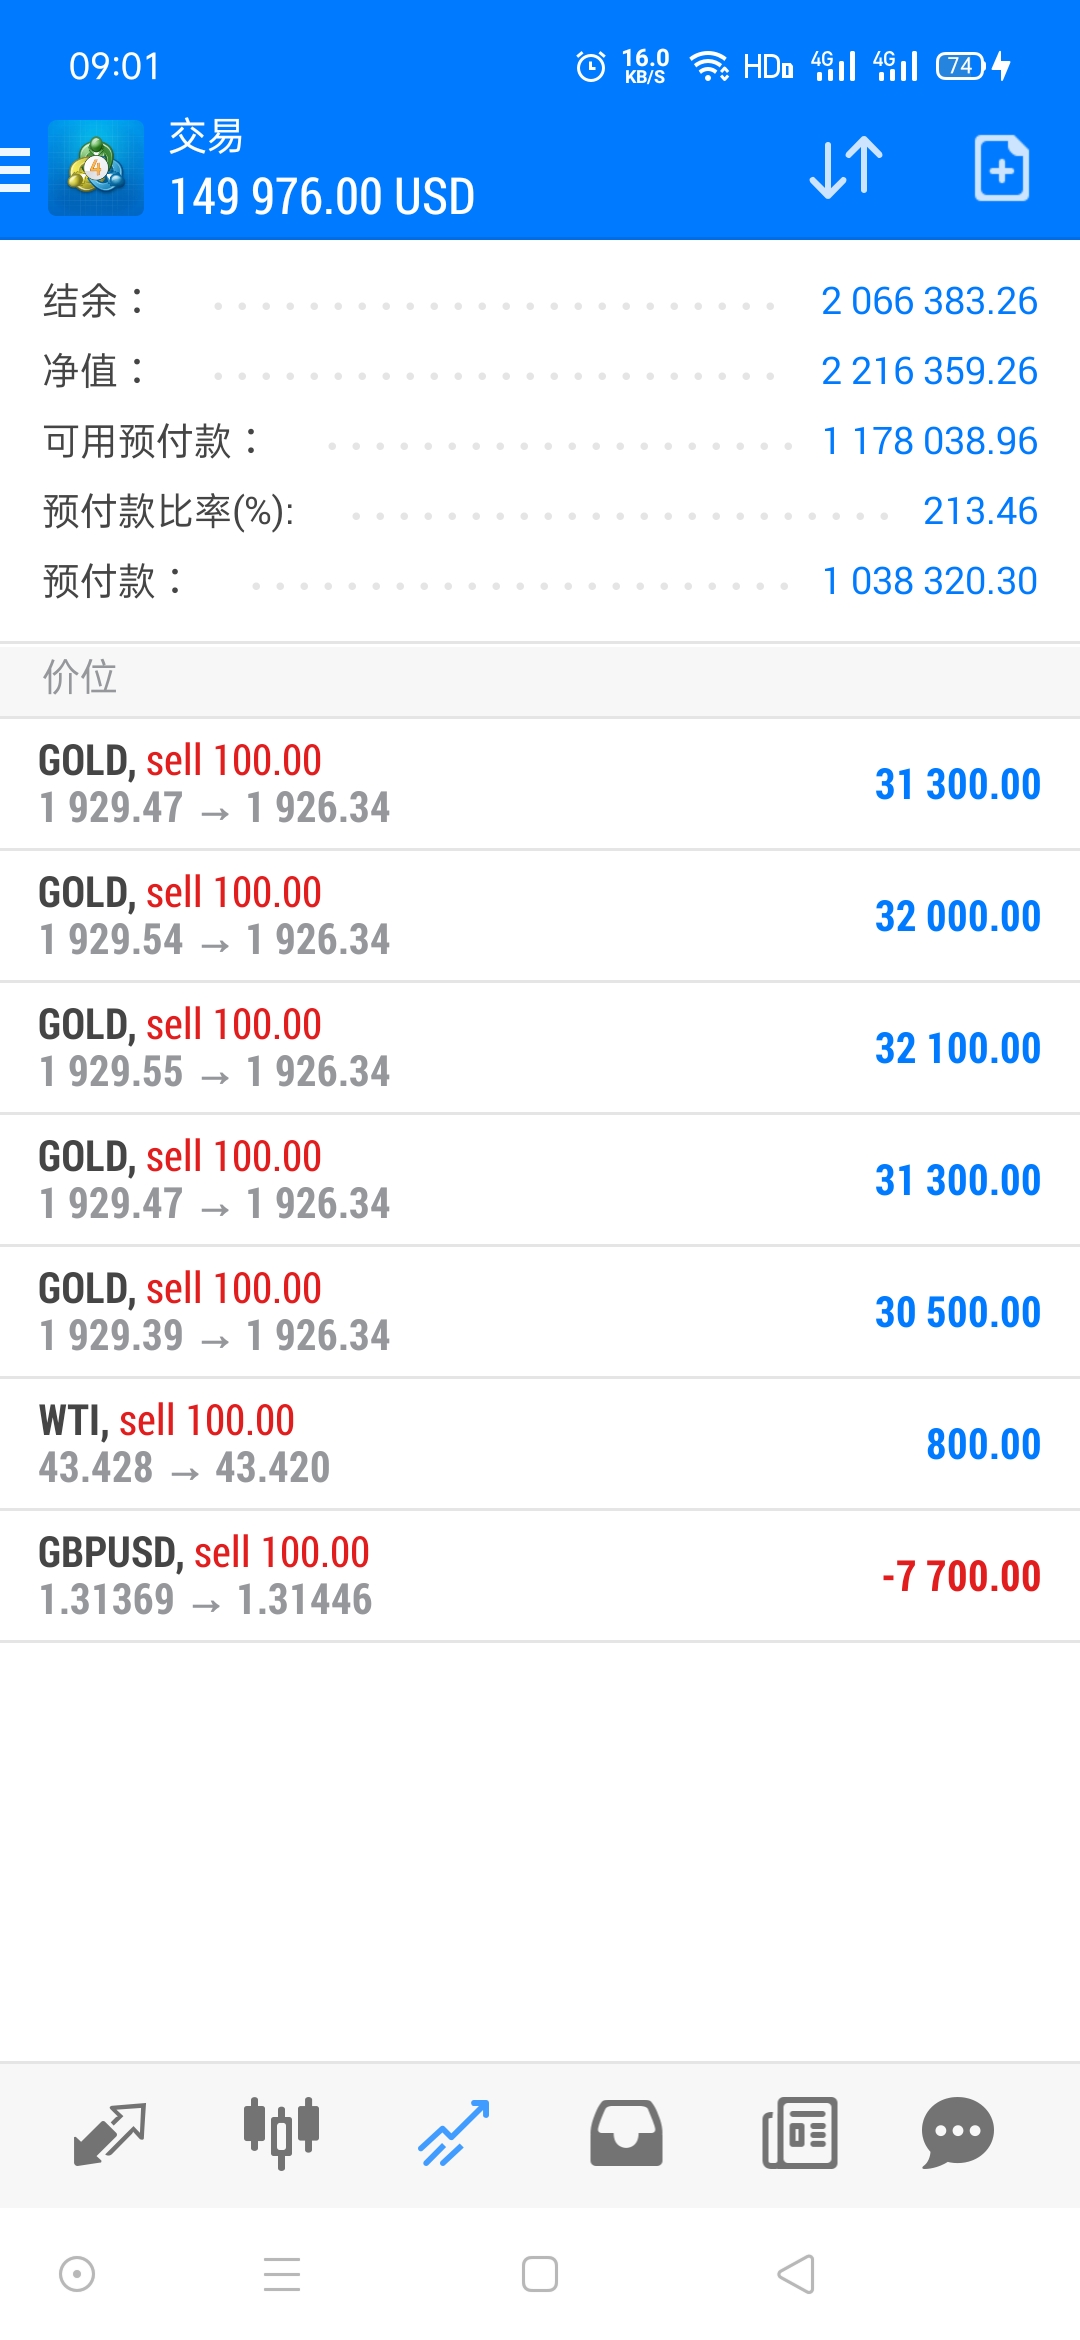This screenshot has height=2340, width=1080.
Task: Select the Trade tab trend icon
Action: point(454,2134)
